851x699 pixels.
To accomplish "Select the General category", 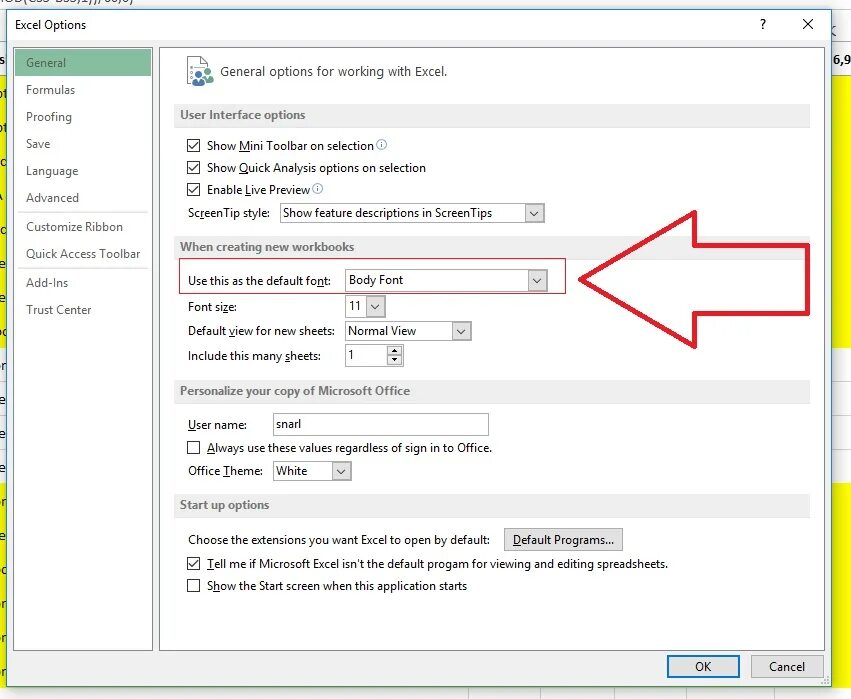I will coord(82,62).
